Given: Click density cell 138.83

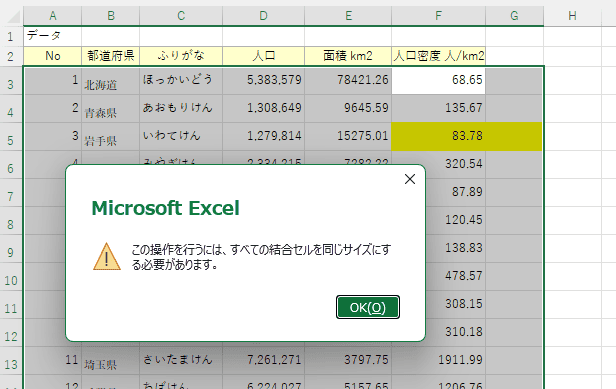Looking at the screenshot, I should pyautogui.click(x=456, y=248).
